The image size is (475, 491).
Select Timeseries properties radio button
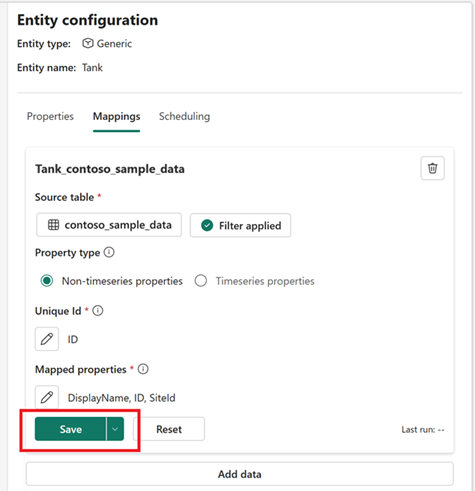201,281
